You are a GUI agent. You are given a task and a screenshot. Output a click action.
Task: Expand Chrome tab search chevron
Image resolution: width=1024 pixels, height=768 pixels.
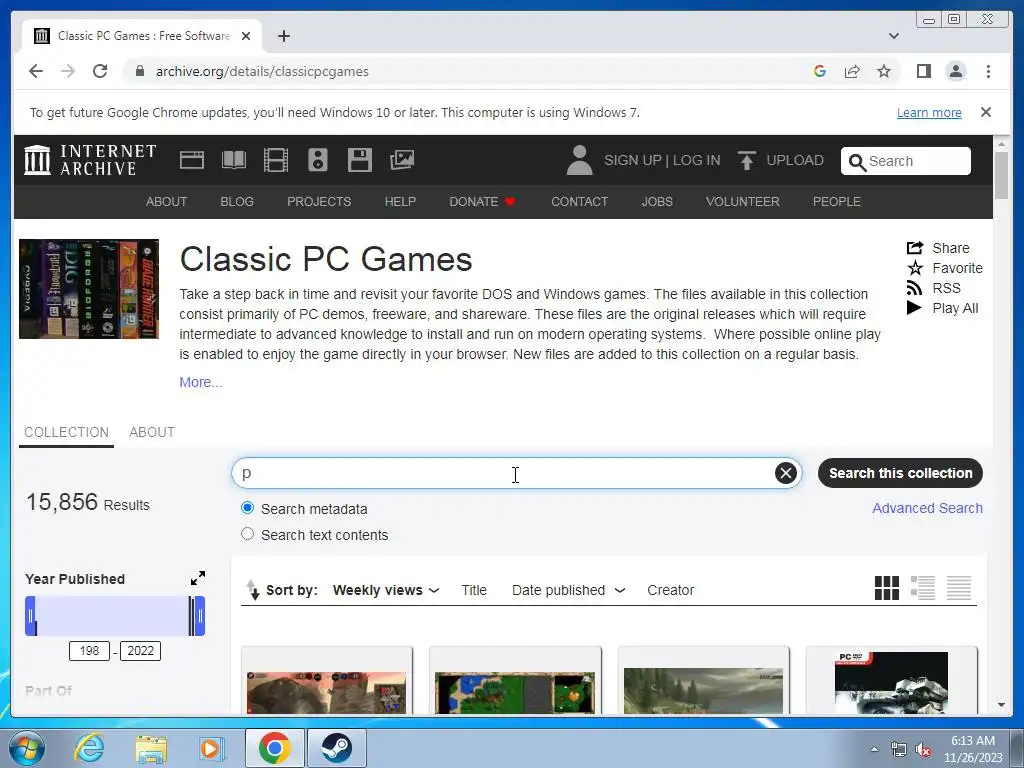893,36
